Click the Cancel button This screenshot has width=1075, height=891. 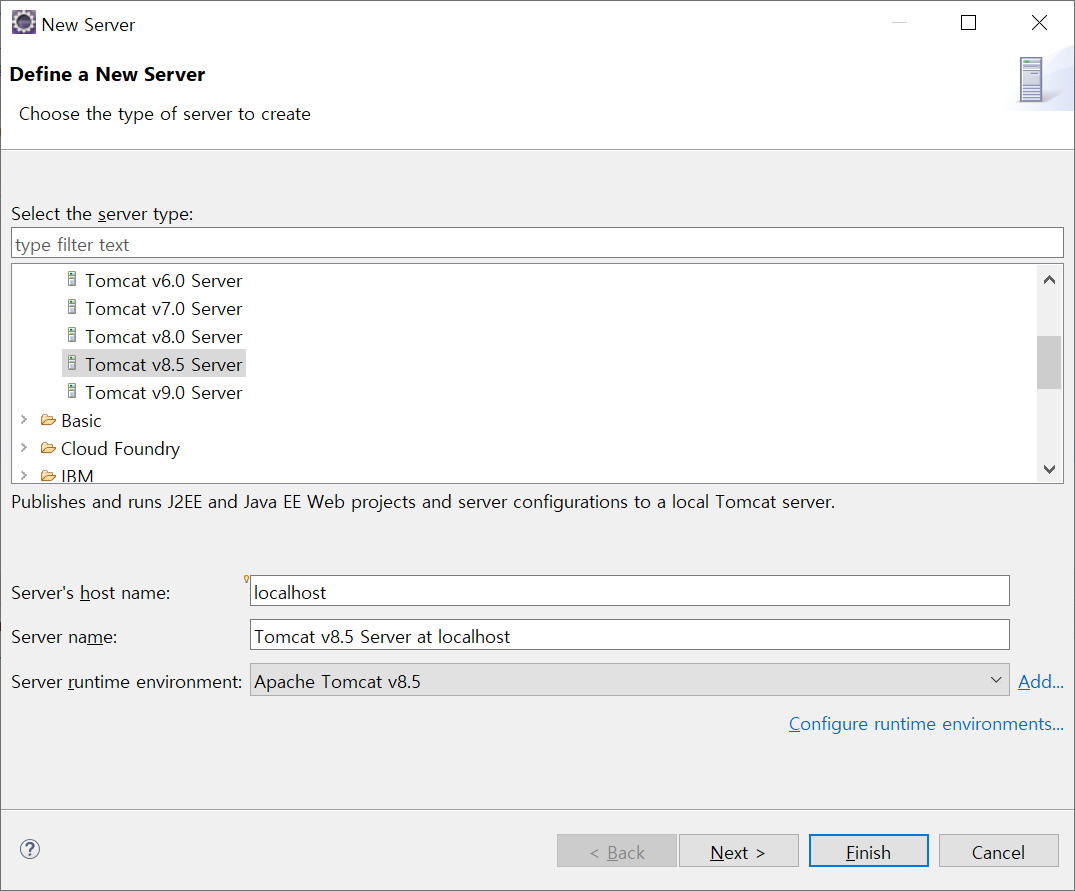coord(998,851)
